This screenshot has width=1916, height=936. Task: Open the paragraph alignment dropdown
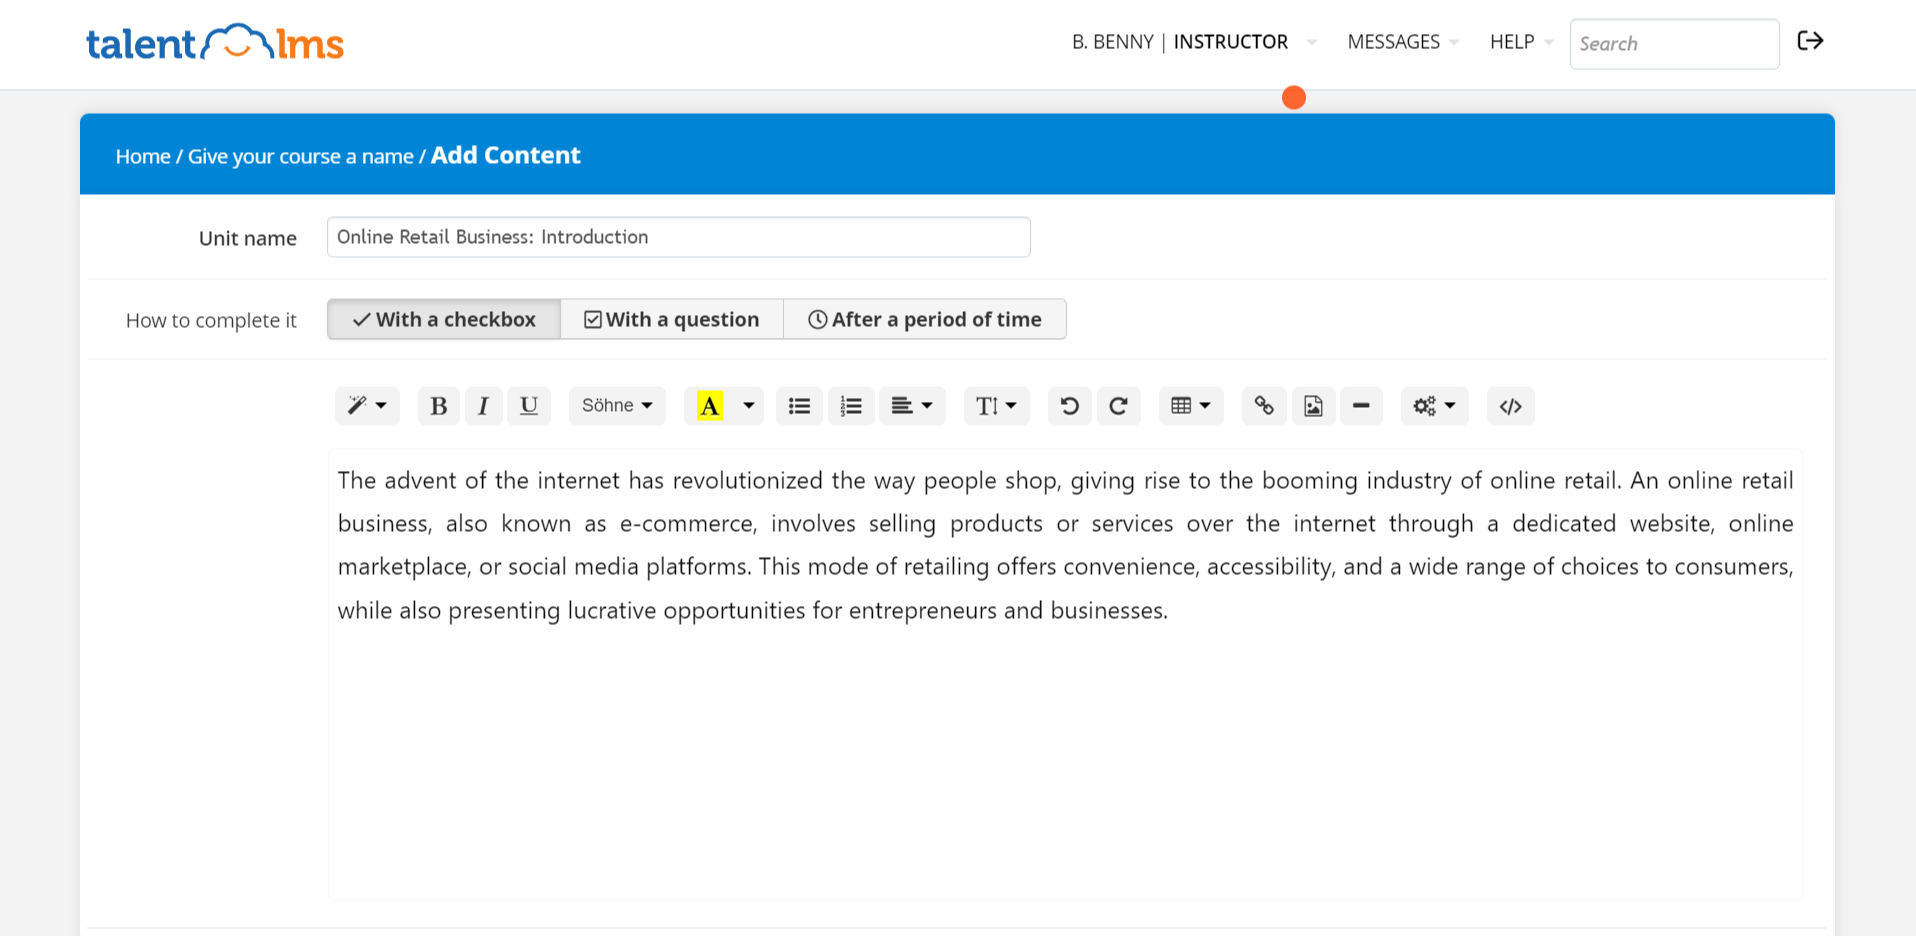pyautogui.click(x=912, y=406)
